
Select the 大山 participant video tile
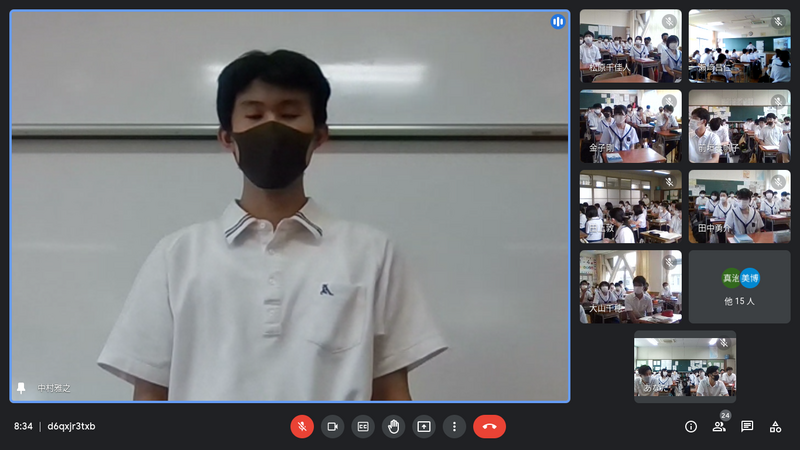630,287
